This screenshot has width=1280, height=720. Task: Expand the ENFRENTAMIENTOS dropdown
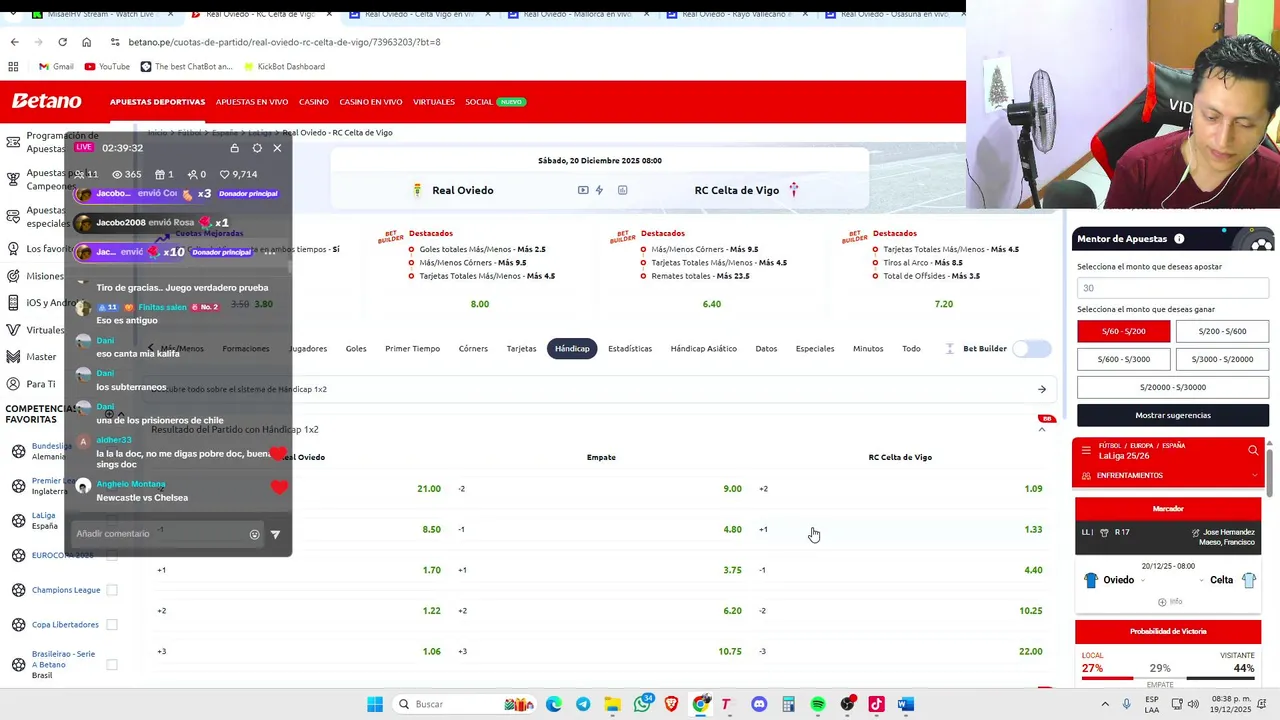pos(1254,475)
